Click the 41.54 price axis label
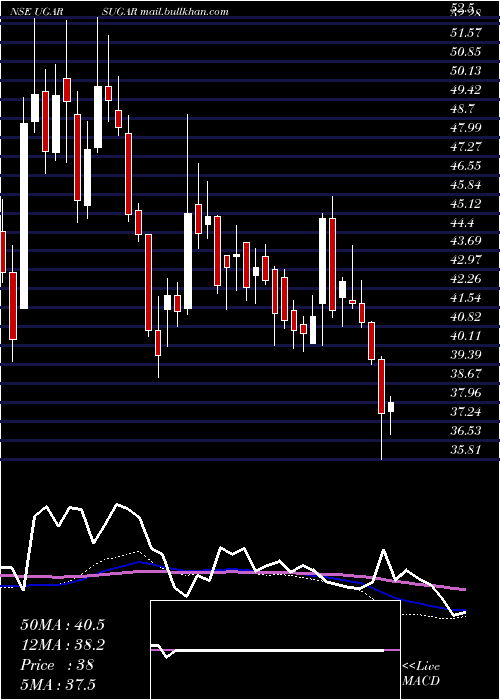Image resolution: width=500 pixels, height=700 pixels. (466, 298)
